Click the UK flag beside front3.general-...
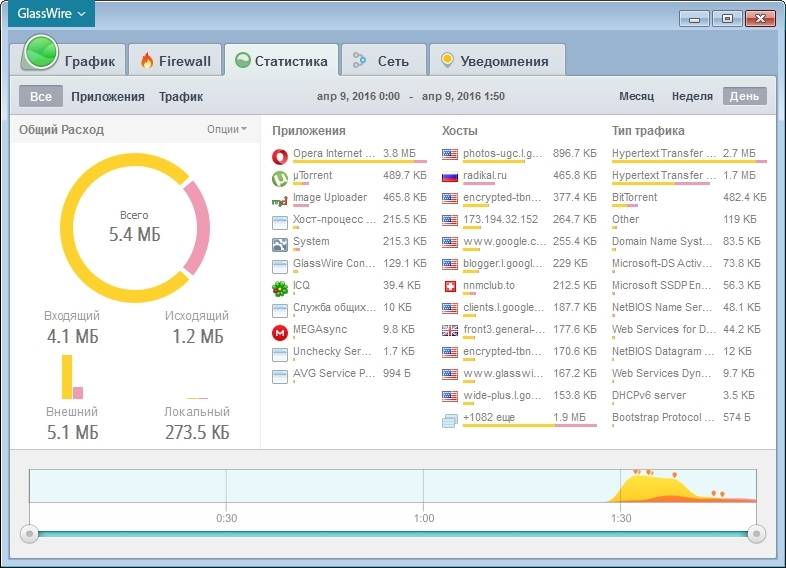The height and width of the screenshot is (568, 786). 450,330
